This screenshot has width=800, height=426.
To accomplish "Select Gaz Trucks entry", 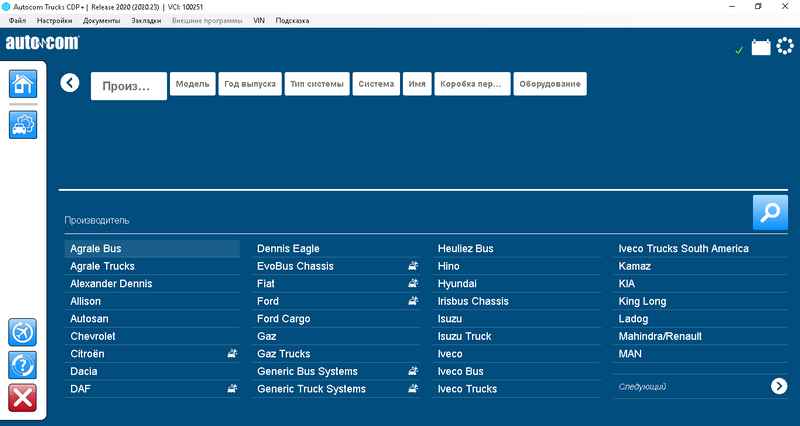I will pos(337,354).
